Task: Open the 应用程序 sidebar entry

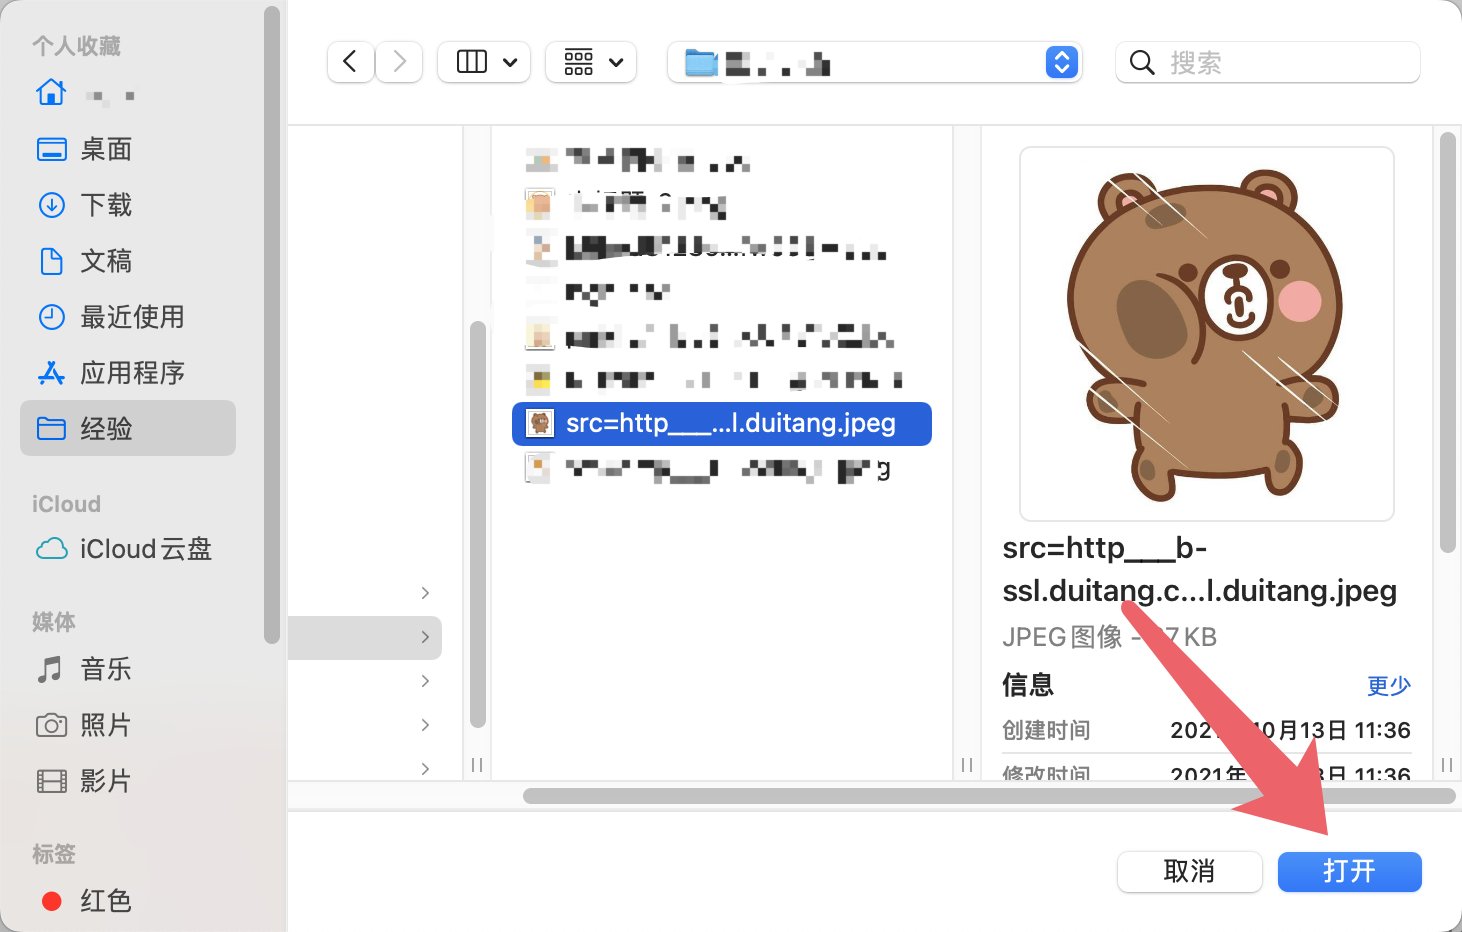Action: click(132, 373)
